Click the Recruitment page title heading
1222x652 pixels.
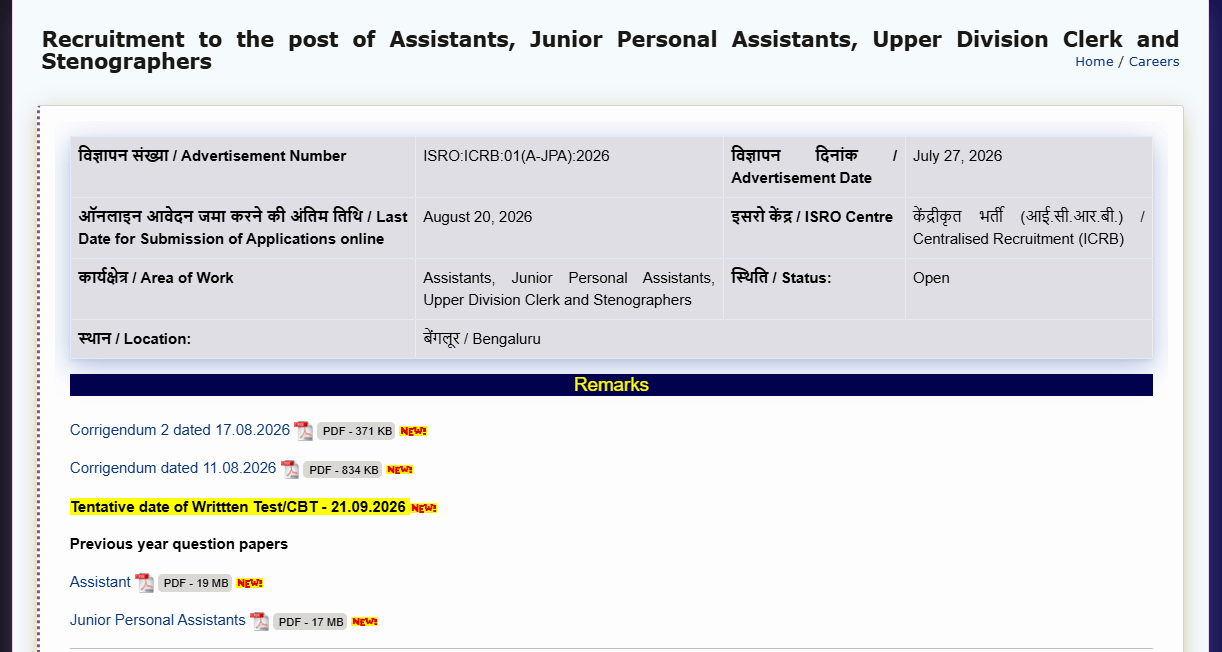[610, 50]
